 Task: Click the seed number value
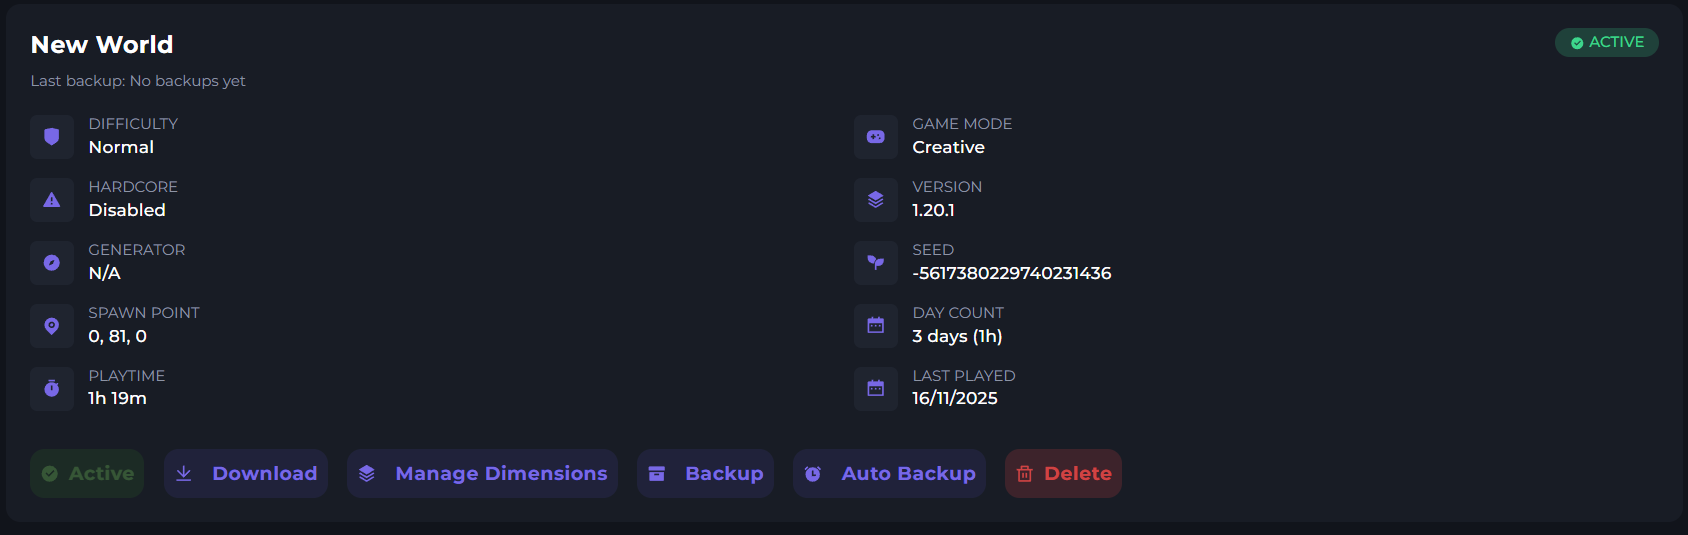pyautogui.click(x=1011, y=274)
